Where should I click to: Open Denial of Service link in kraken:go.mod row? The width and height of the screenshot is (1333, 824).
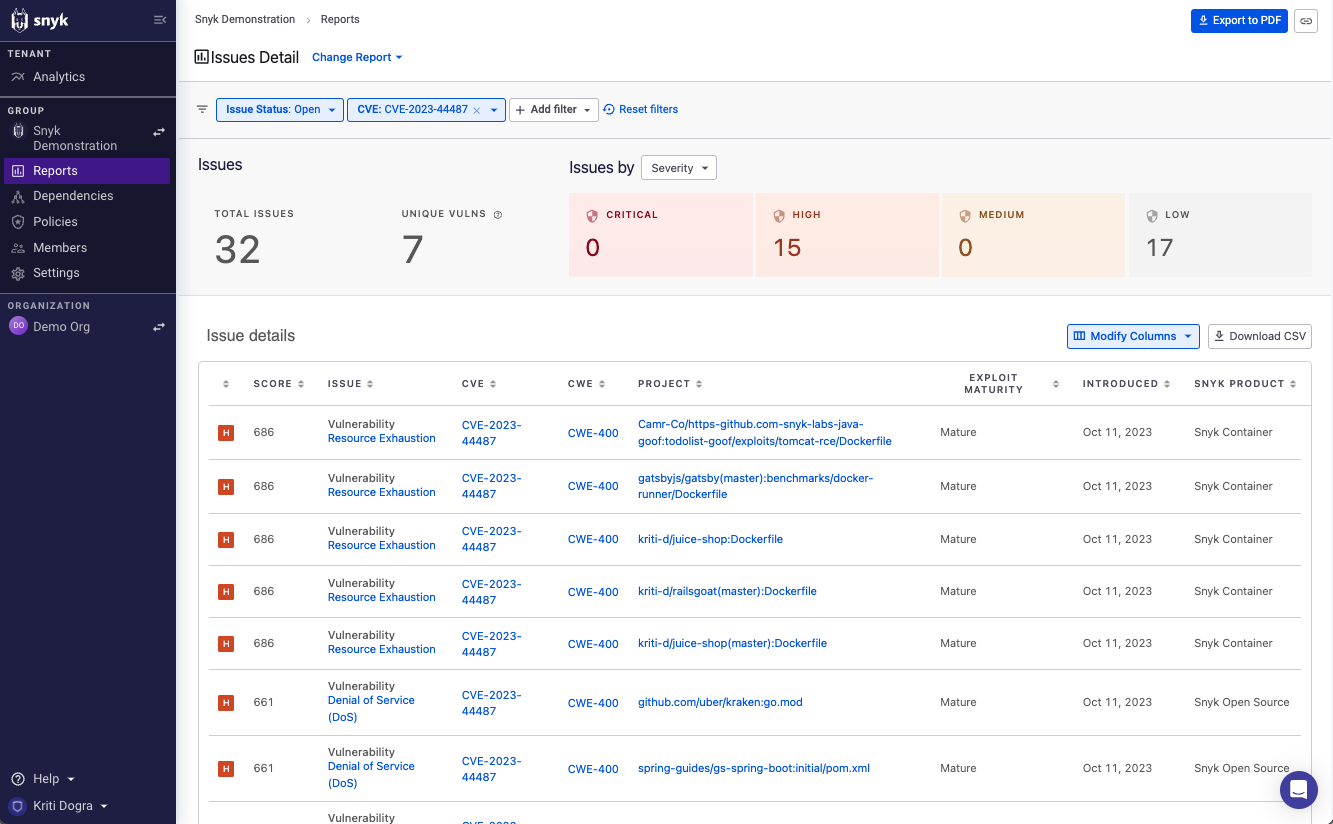[371, 708]
